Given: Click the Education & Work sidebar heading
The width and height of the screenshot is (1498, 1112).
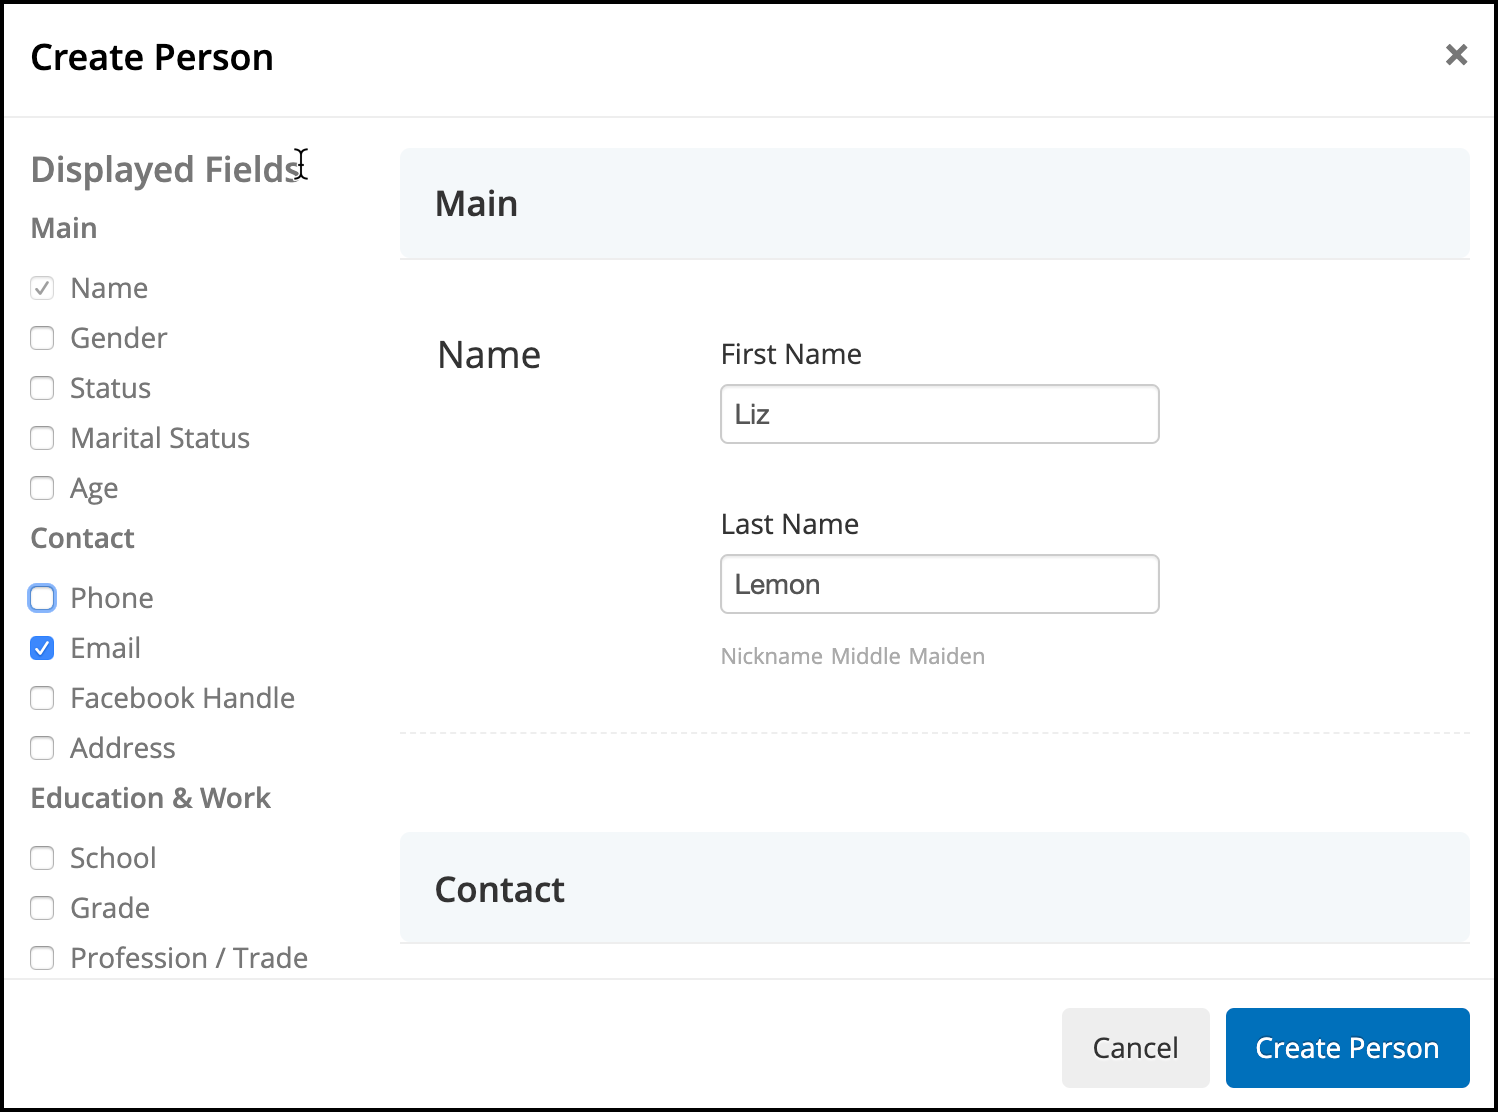Looking at the screenshot, I should (151, 798).
